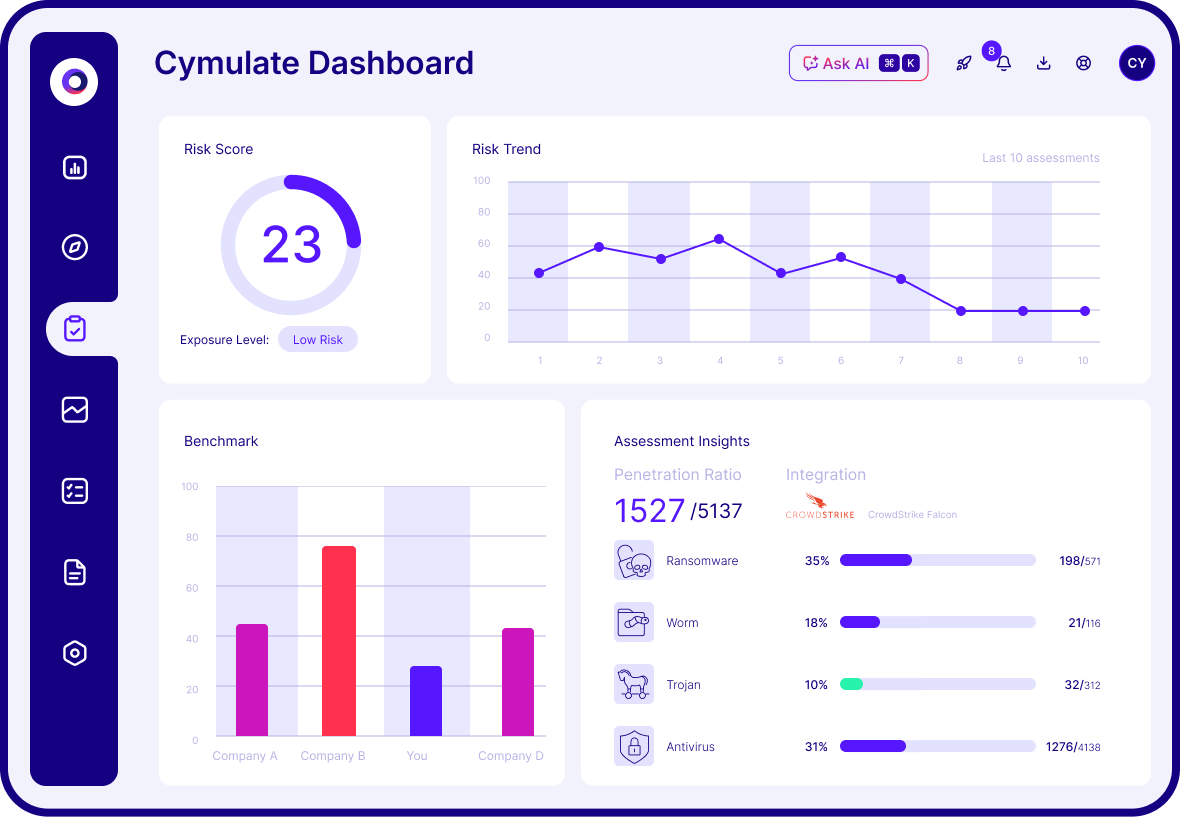The width and height of the screenshot is (1180, 817).
Task: Click the Trojan horse icon
Action: [x=634, y=684]
